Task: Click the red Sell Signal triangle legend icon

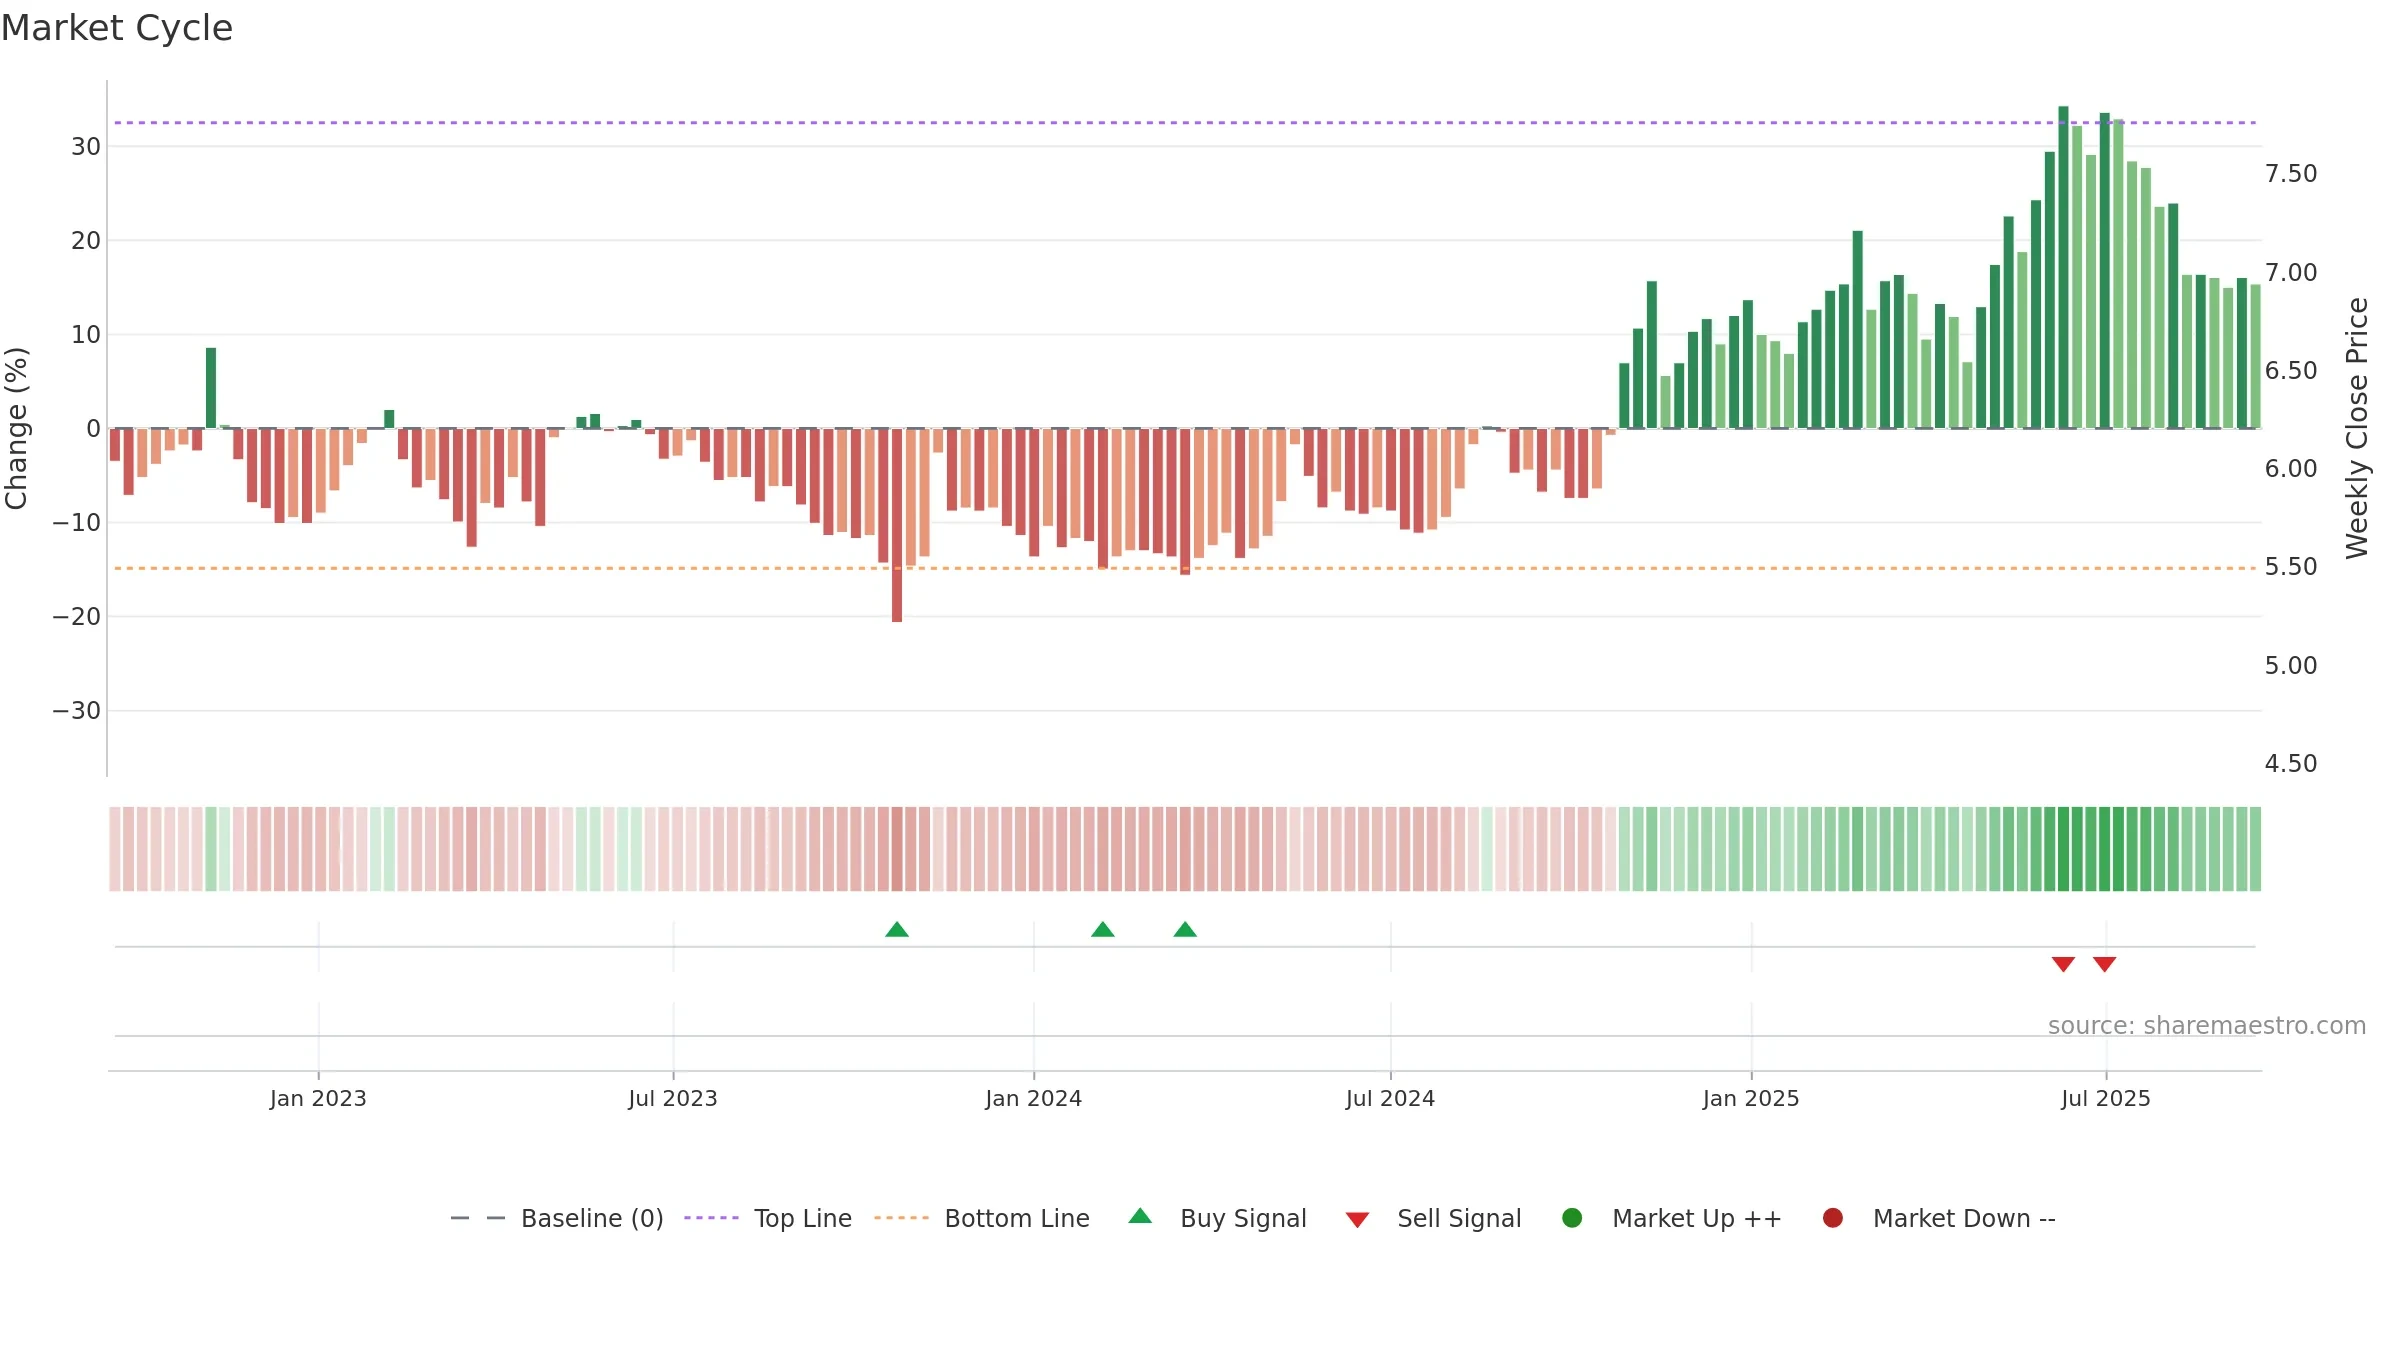Action: tap(1357, 1220)
